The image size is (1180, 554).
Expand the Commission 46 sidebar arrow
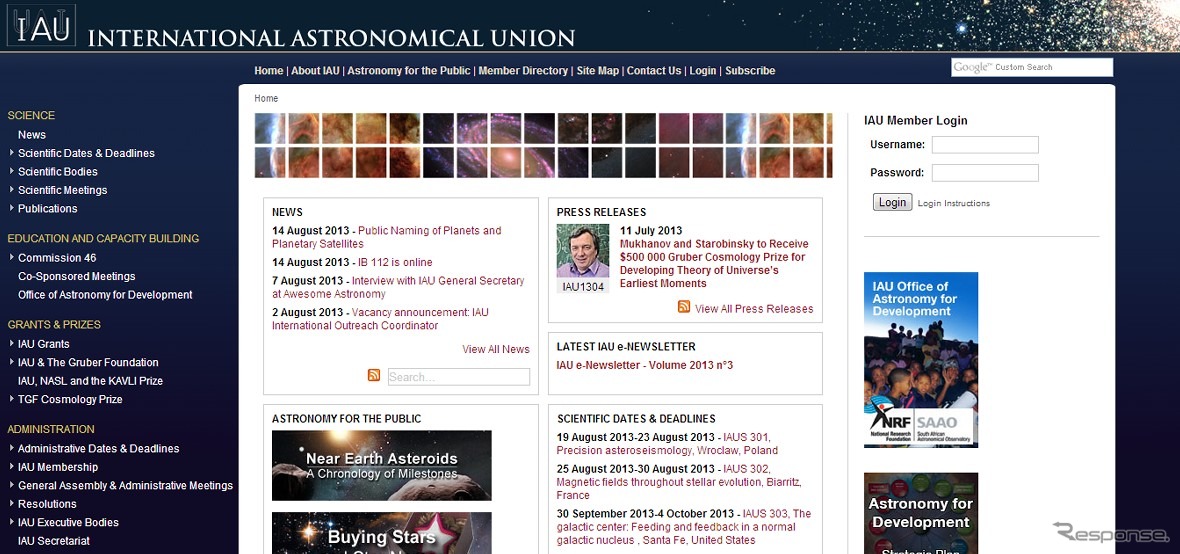click(12, 257)
